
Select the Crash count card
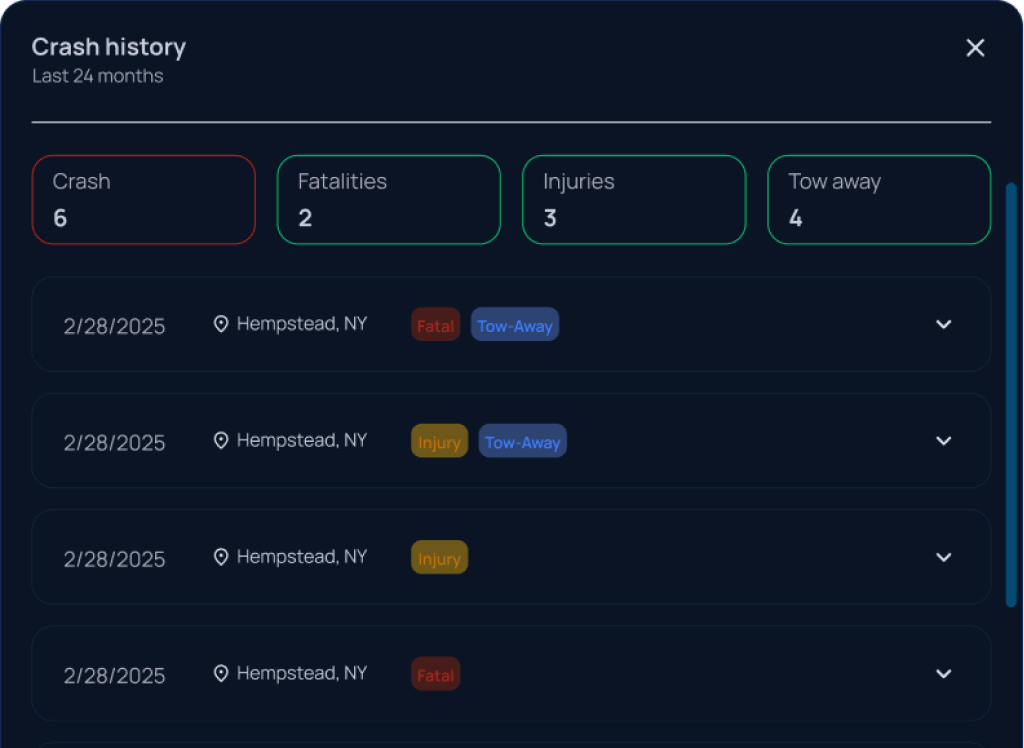(x=143, y=200)
